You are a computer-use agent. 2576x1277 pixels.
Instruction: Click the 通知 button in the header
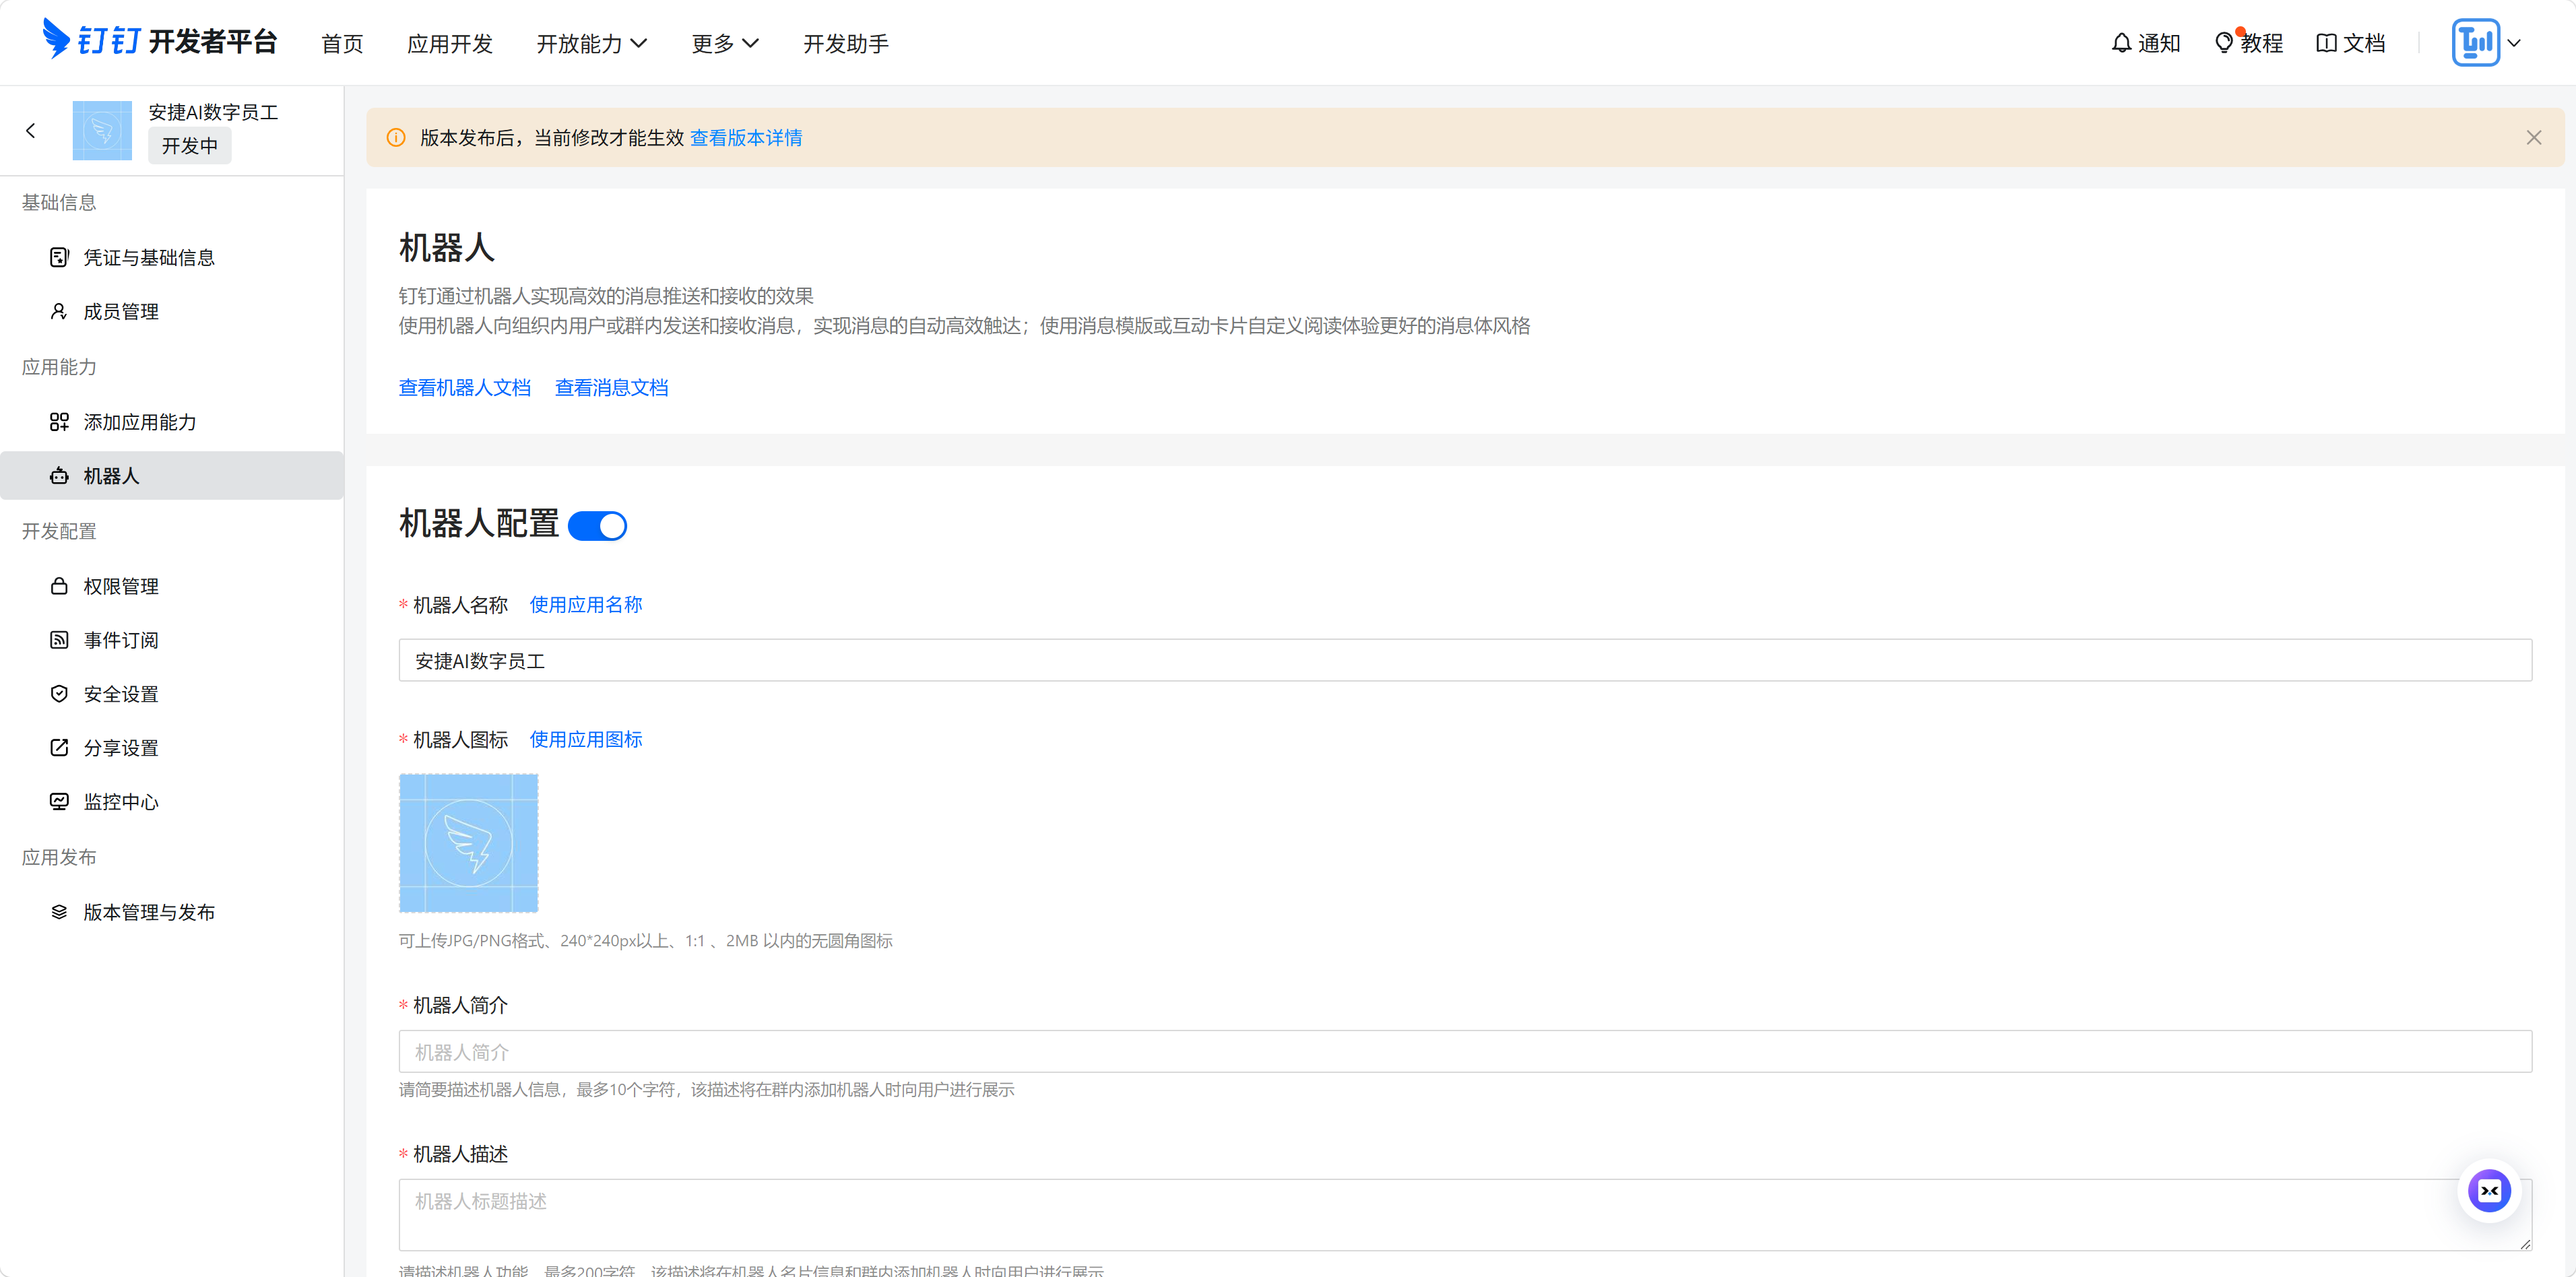coord(2146,43)
